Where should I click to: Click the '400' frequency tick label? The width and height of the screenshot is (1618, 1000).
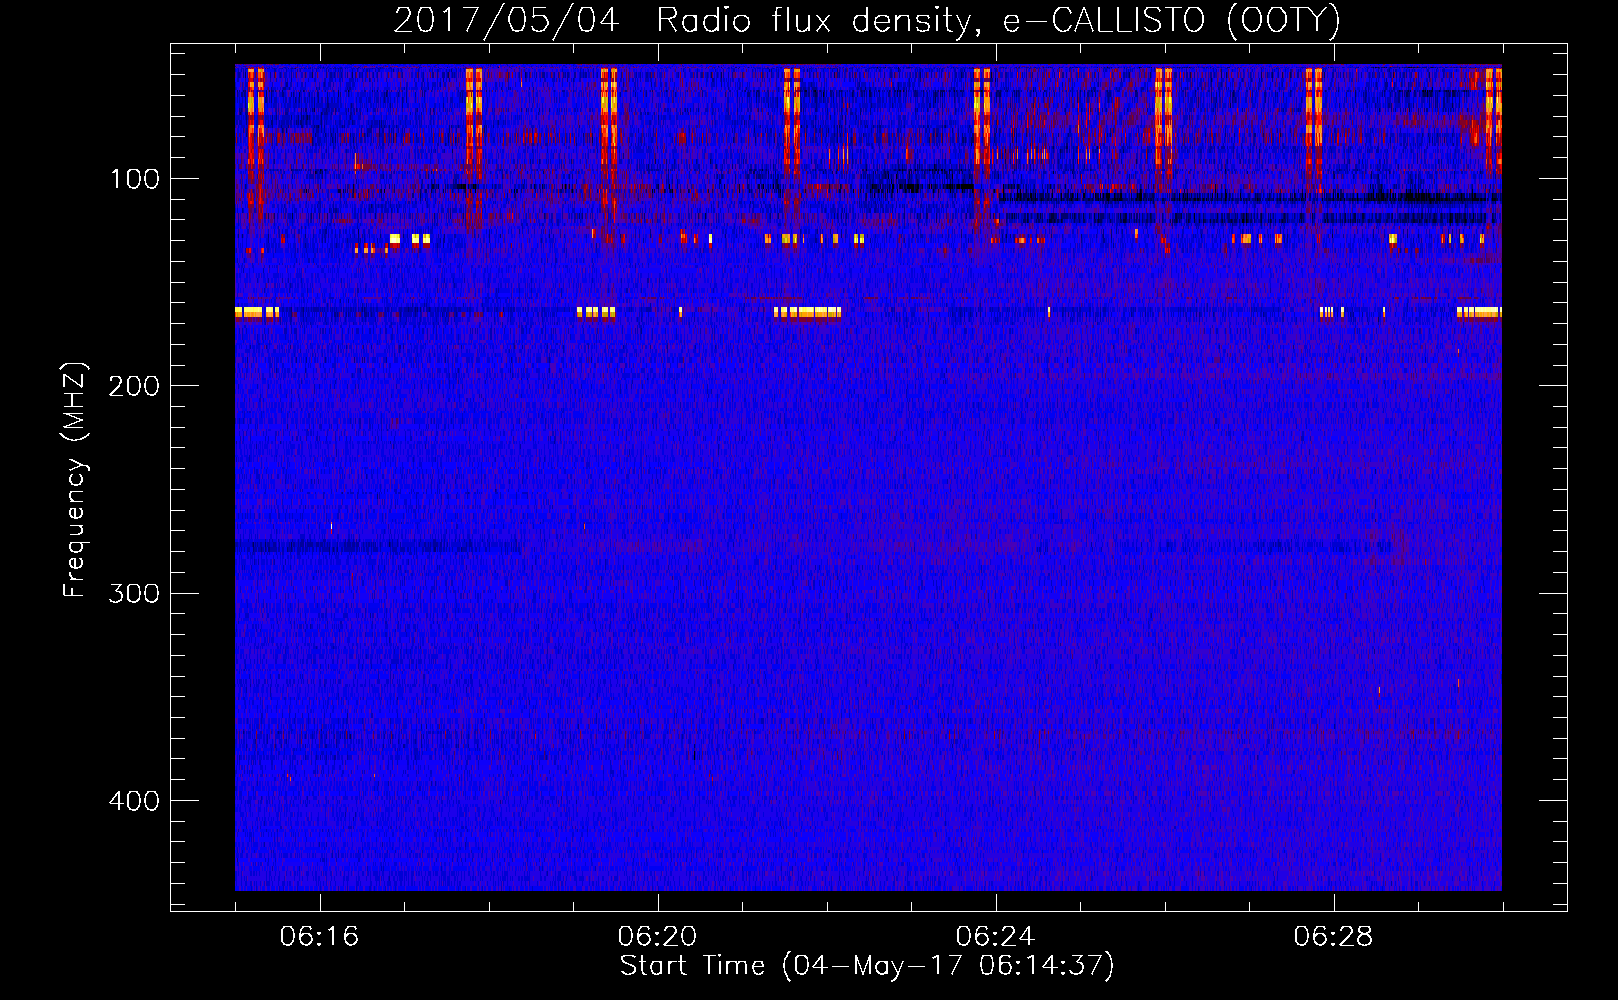(x=134, y=801)
